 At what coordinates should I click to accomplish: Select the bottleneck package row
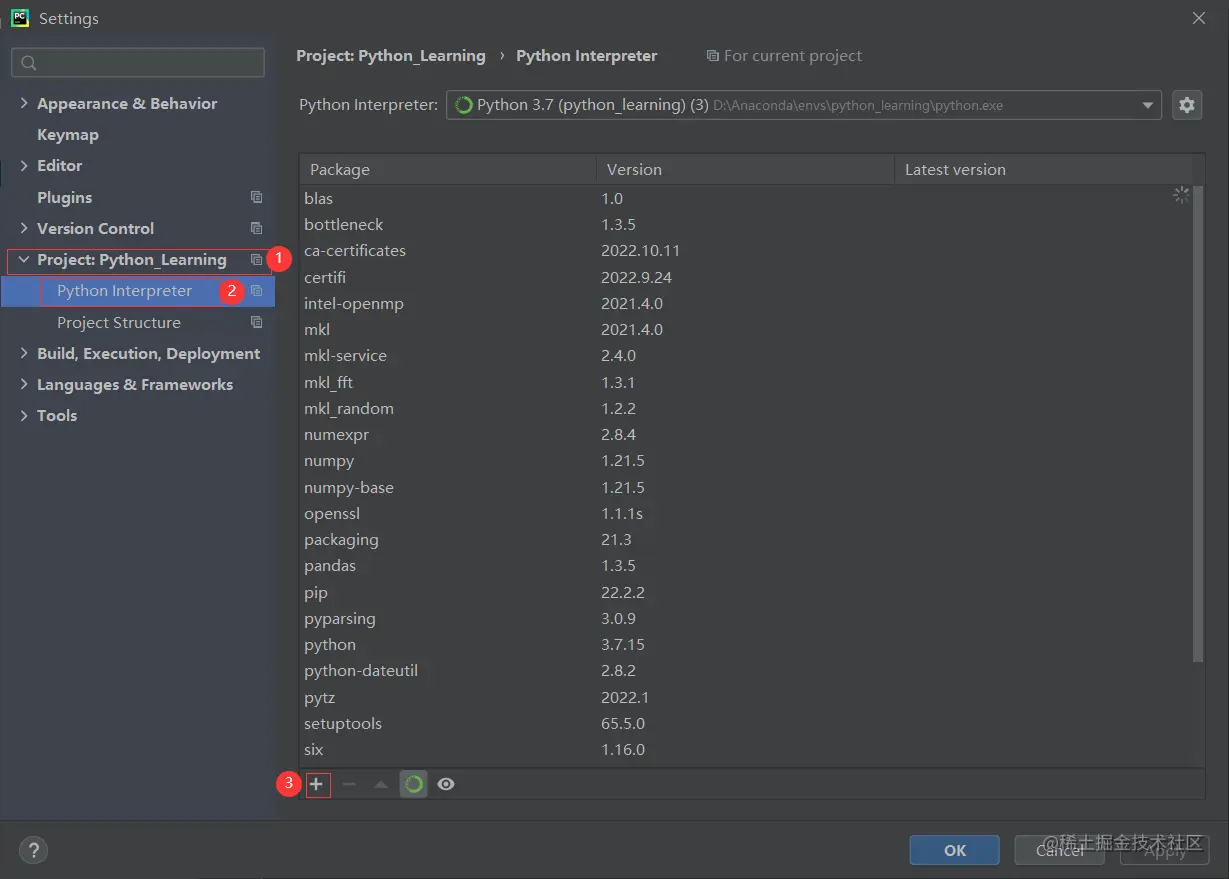pos(746,224)
